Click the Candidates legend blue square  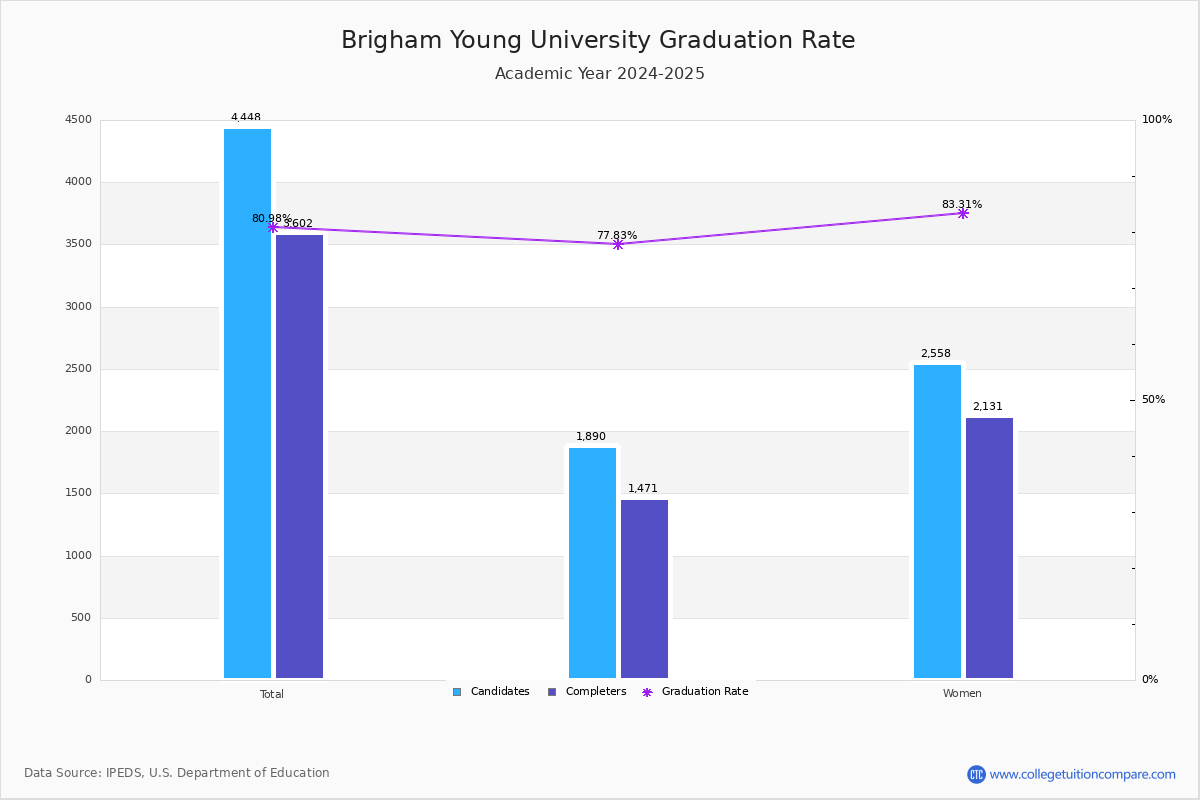[457, 692]
